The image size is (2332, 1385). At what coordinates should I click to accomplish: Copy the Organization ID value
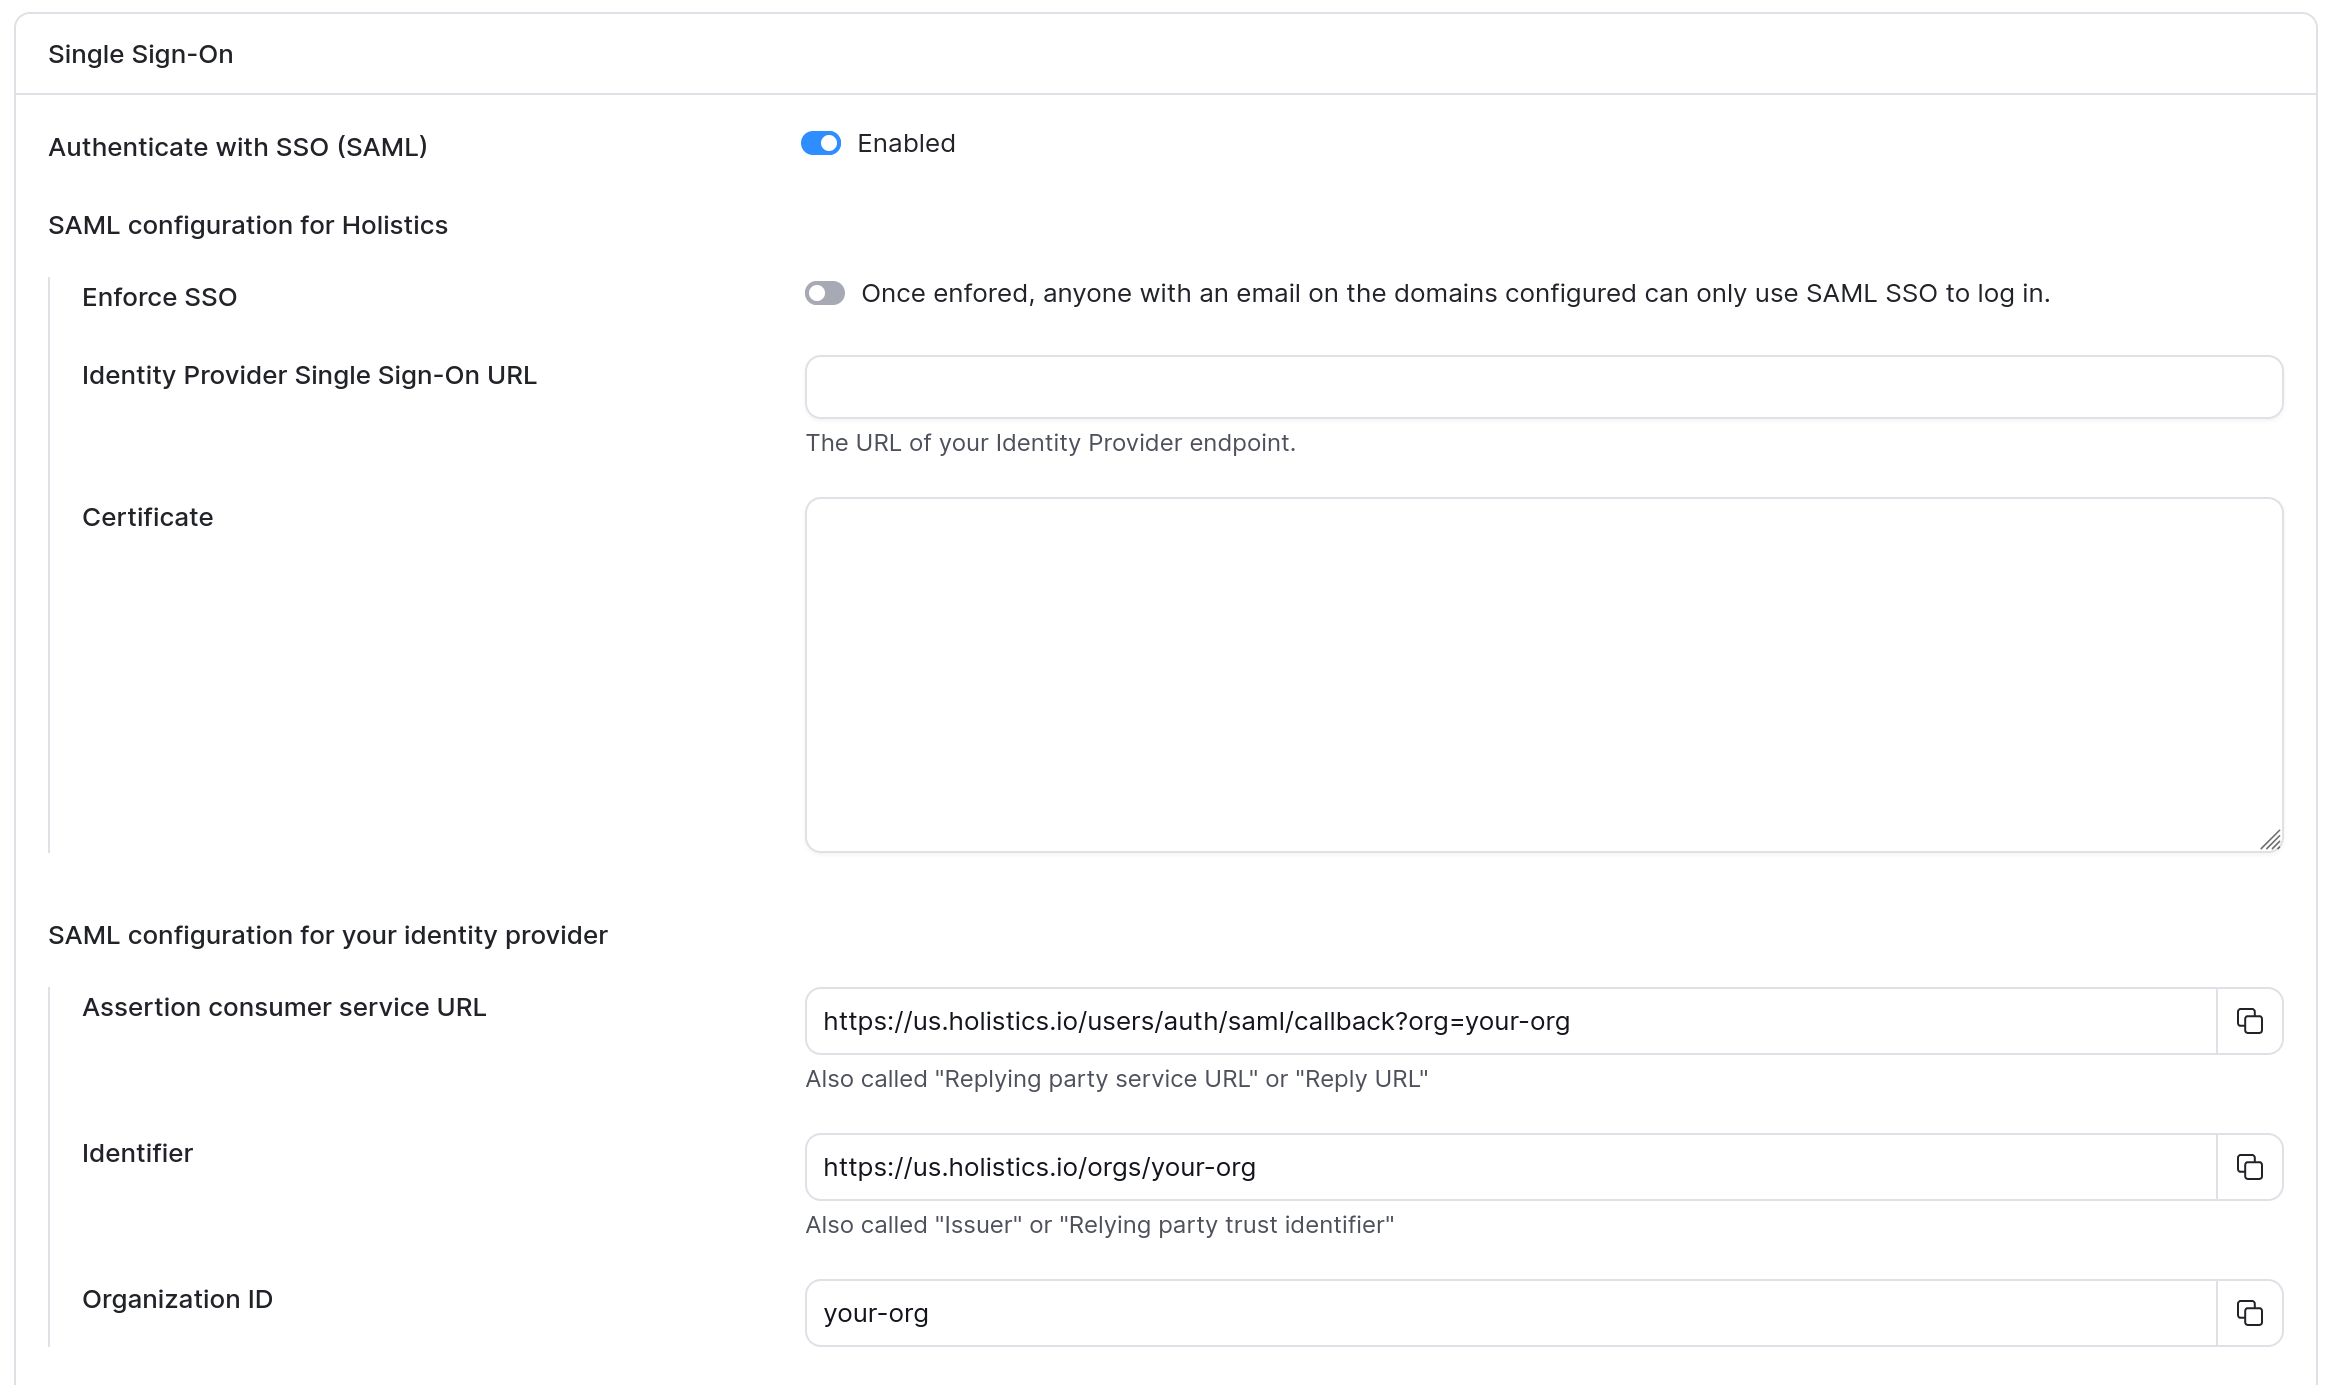[x=2249, y=1313]
